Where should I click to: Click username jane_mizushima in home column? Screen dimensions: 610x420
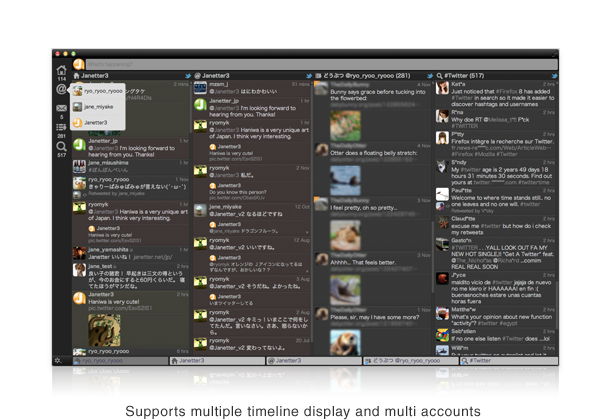(108, 163)
